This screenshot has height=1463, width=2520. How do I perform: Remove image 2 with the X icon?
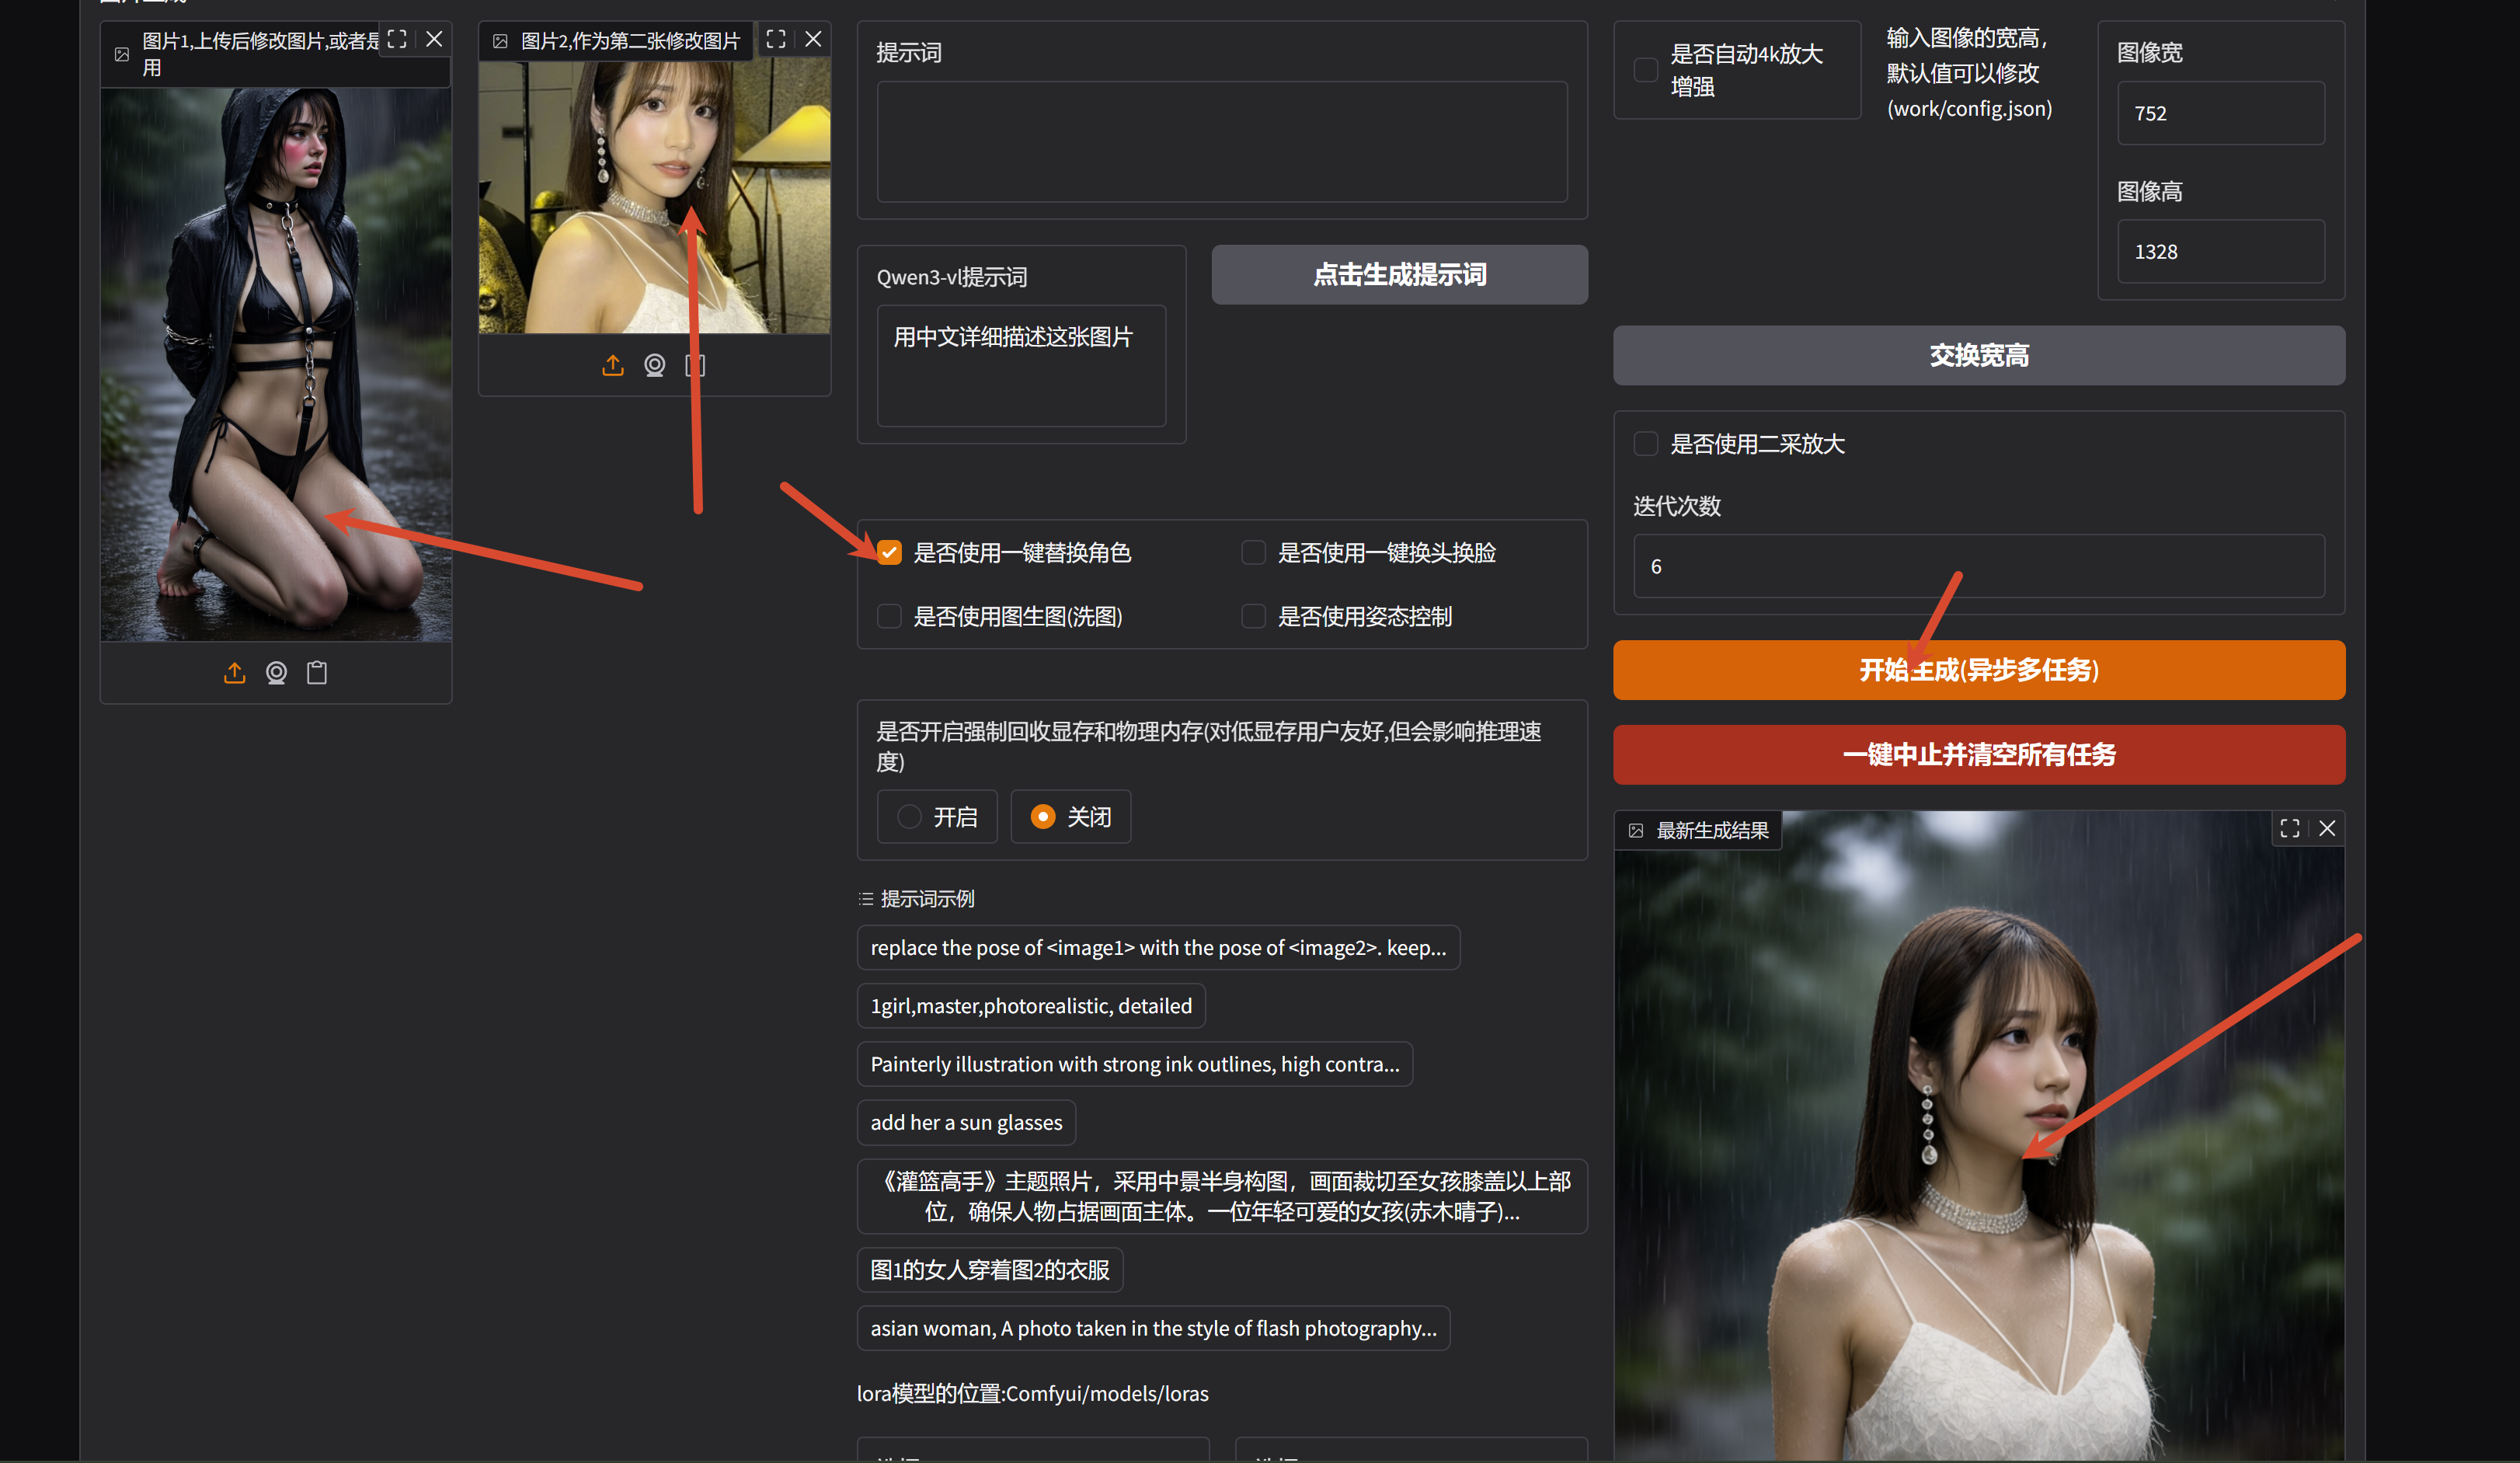(813, 39)
